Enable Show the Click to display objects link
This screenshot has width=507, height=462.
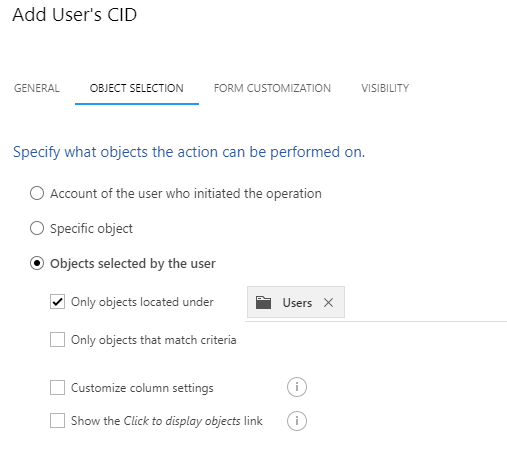click(x=57, y=420)
